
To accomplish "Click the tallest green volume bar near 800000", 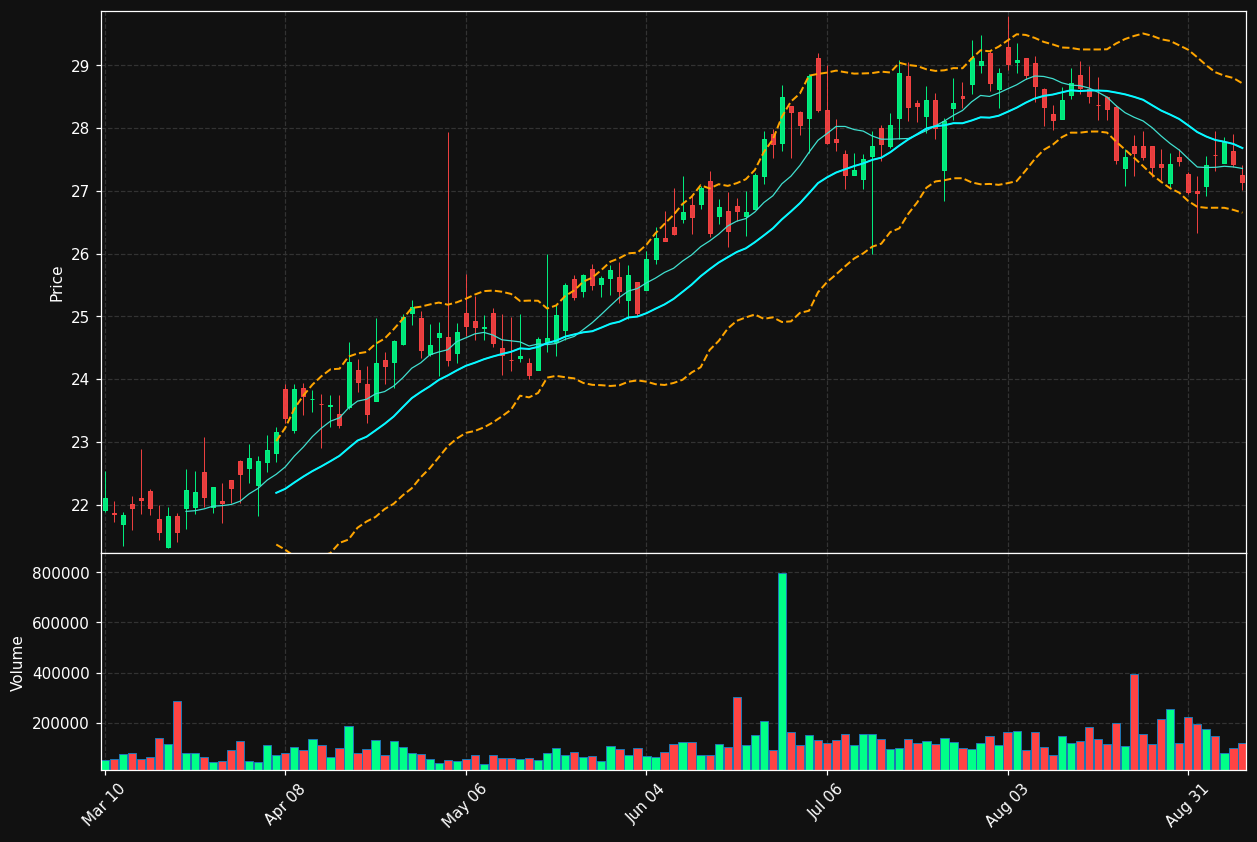I will click(x=782, y=671).
